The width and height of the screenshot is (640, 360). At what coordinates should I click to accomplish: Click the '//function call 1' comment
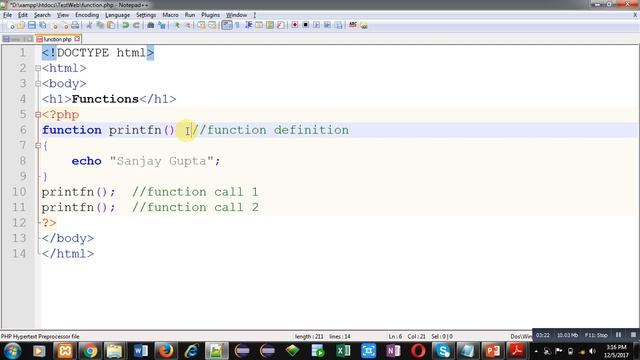pyautogui.click(x=195, y=192)
